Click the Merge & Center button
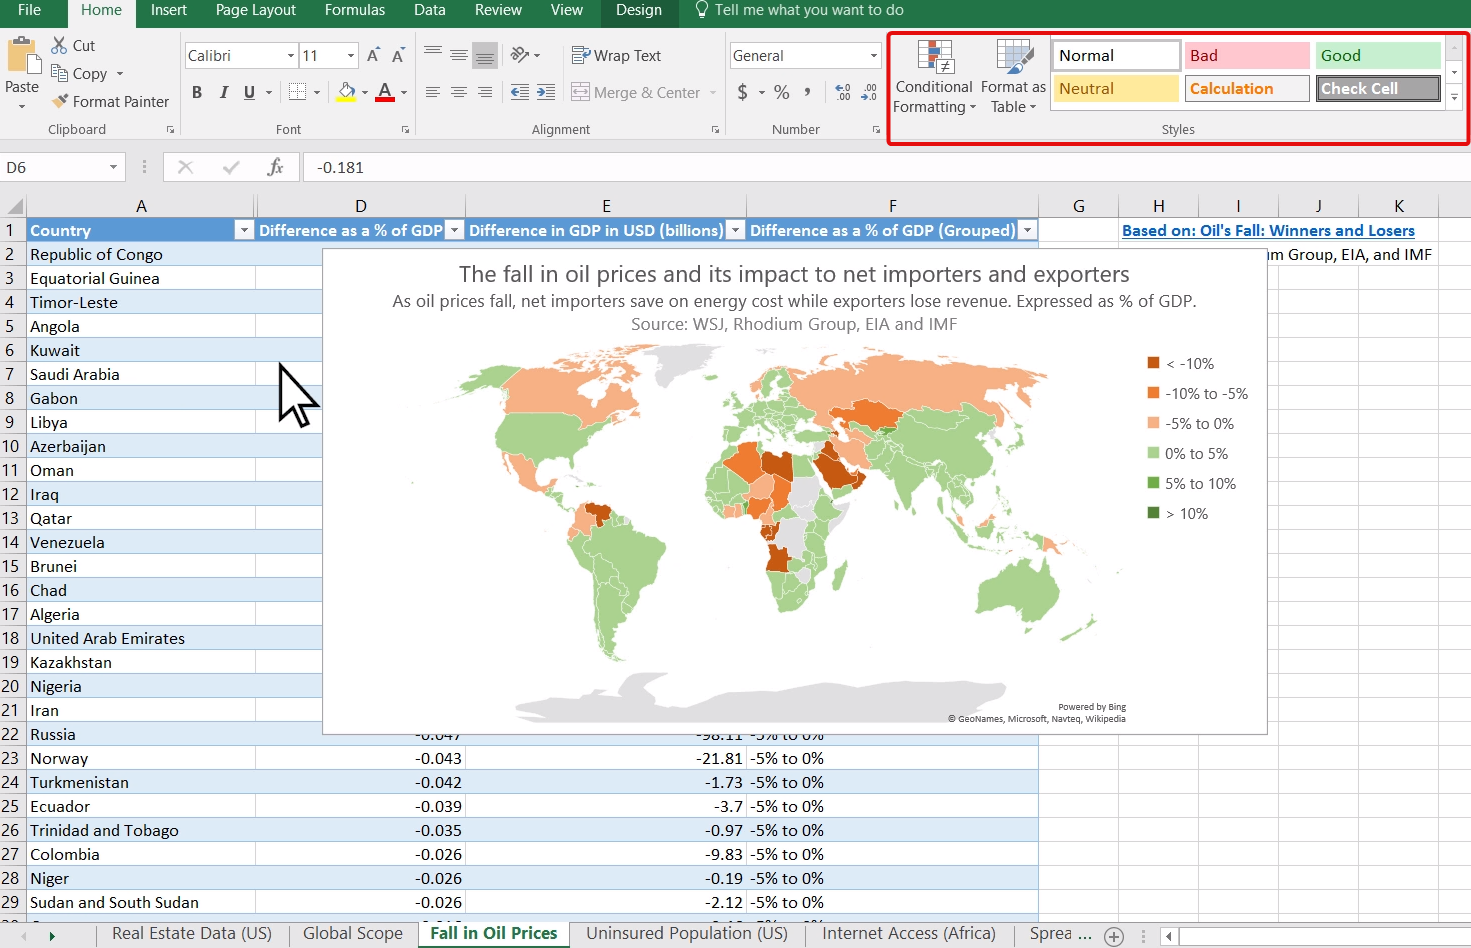Viewport: 1471px width, 948px height. click(x=636, y=92)
